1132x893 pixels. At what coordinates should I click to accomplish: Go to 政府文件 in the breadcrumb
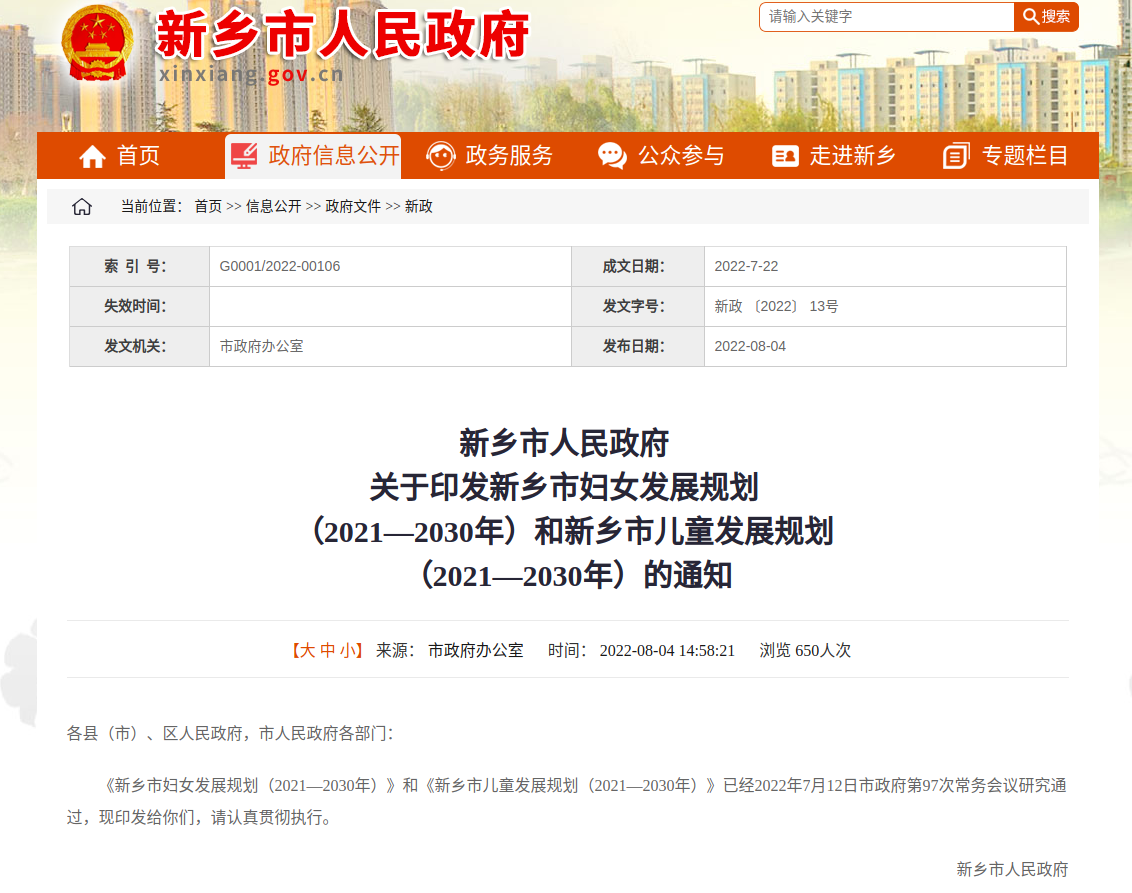pyautogui.click(x=353, y=206)
